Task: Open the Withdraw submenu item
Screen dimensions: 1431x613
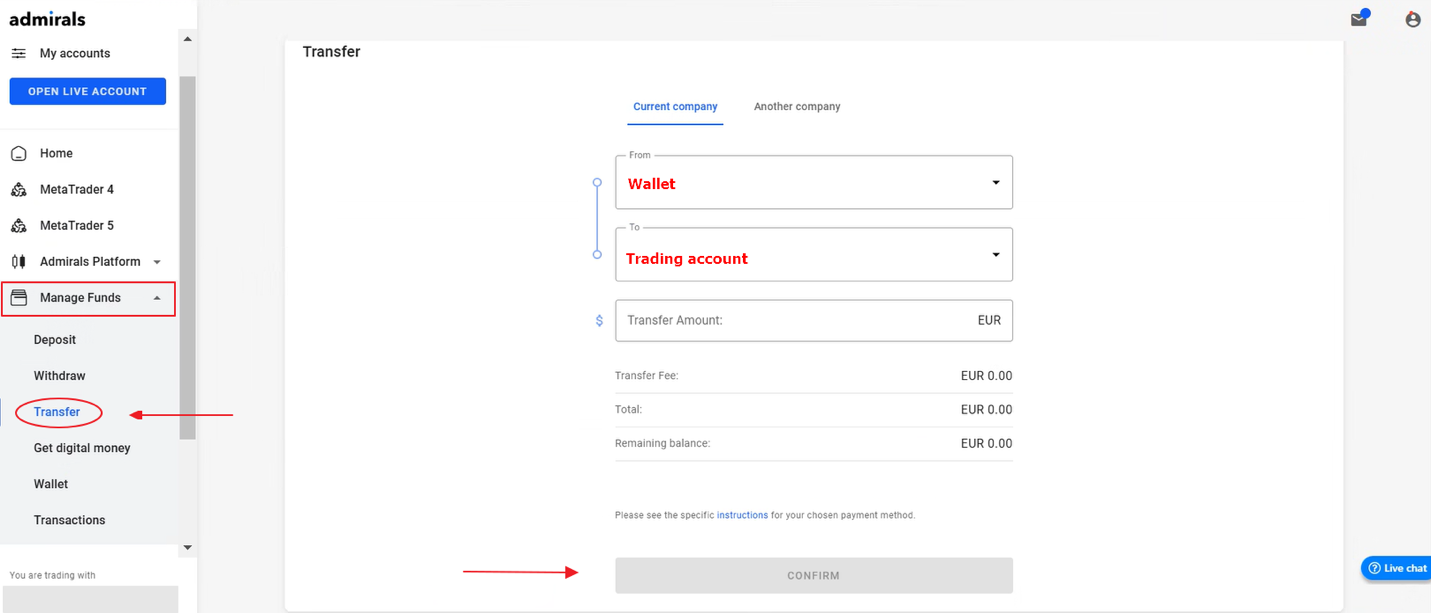Action: click(x=60, y=376)
